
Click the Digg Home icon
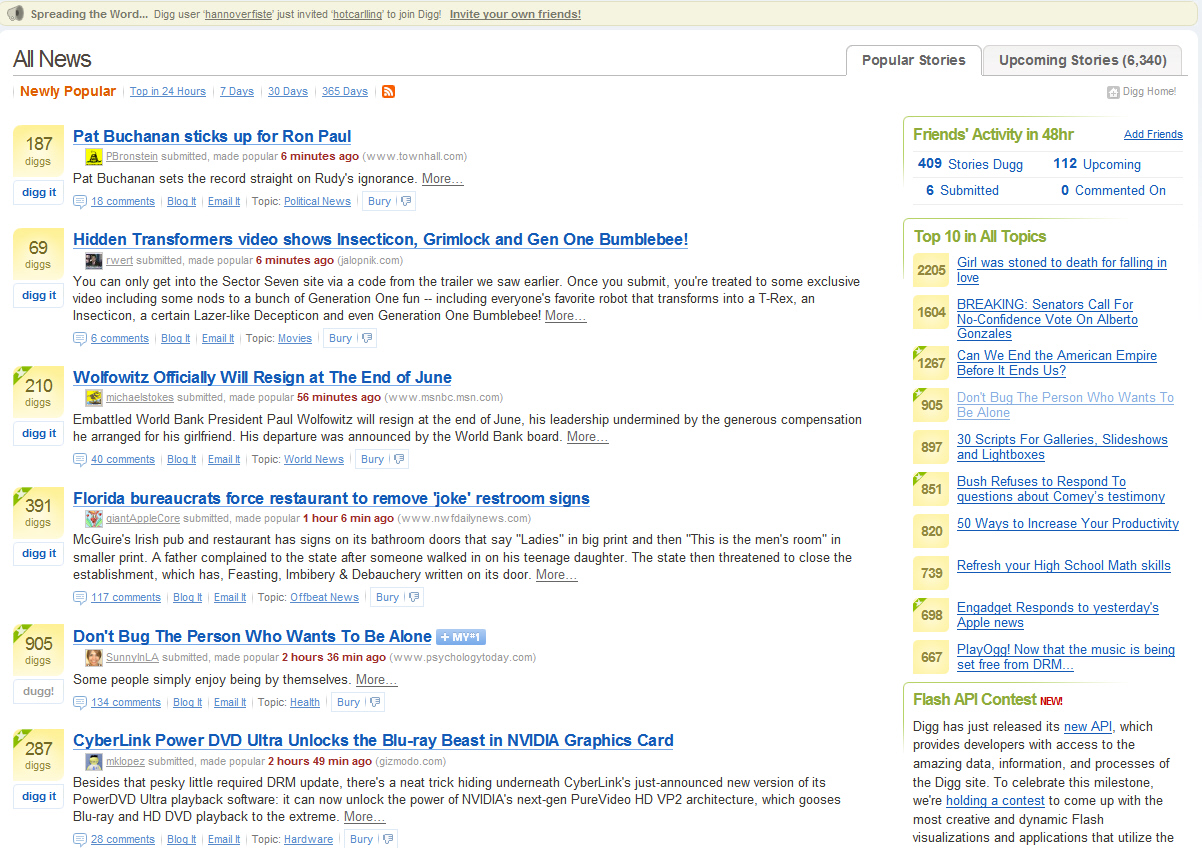click(1113, 92)
